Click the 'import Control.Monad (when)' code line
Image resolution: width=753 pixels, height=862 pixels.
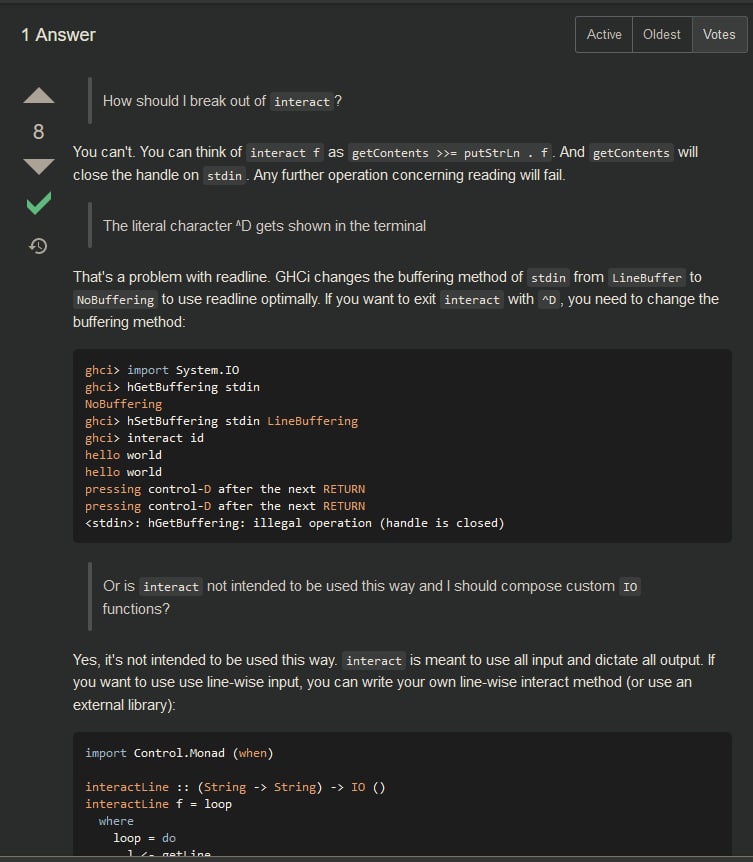point(179,753)
